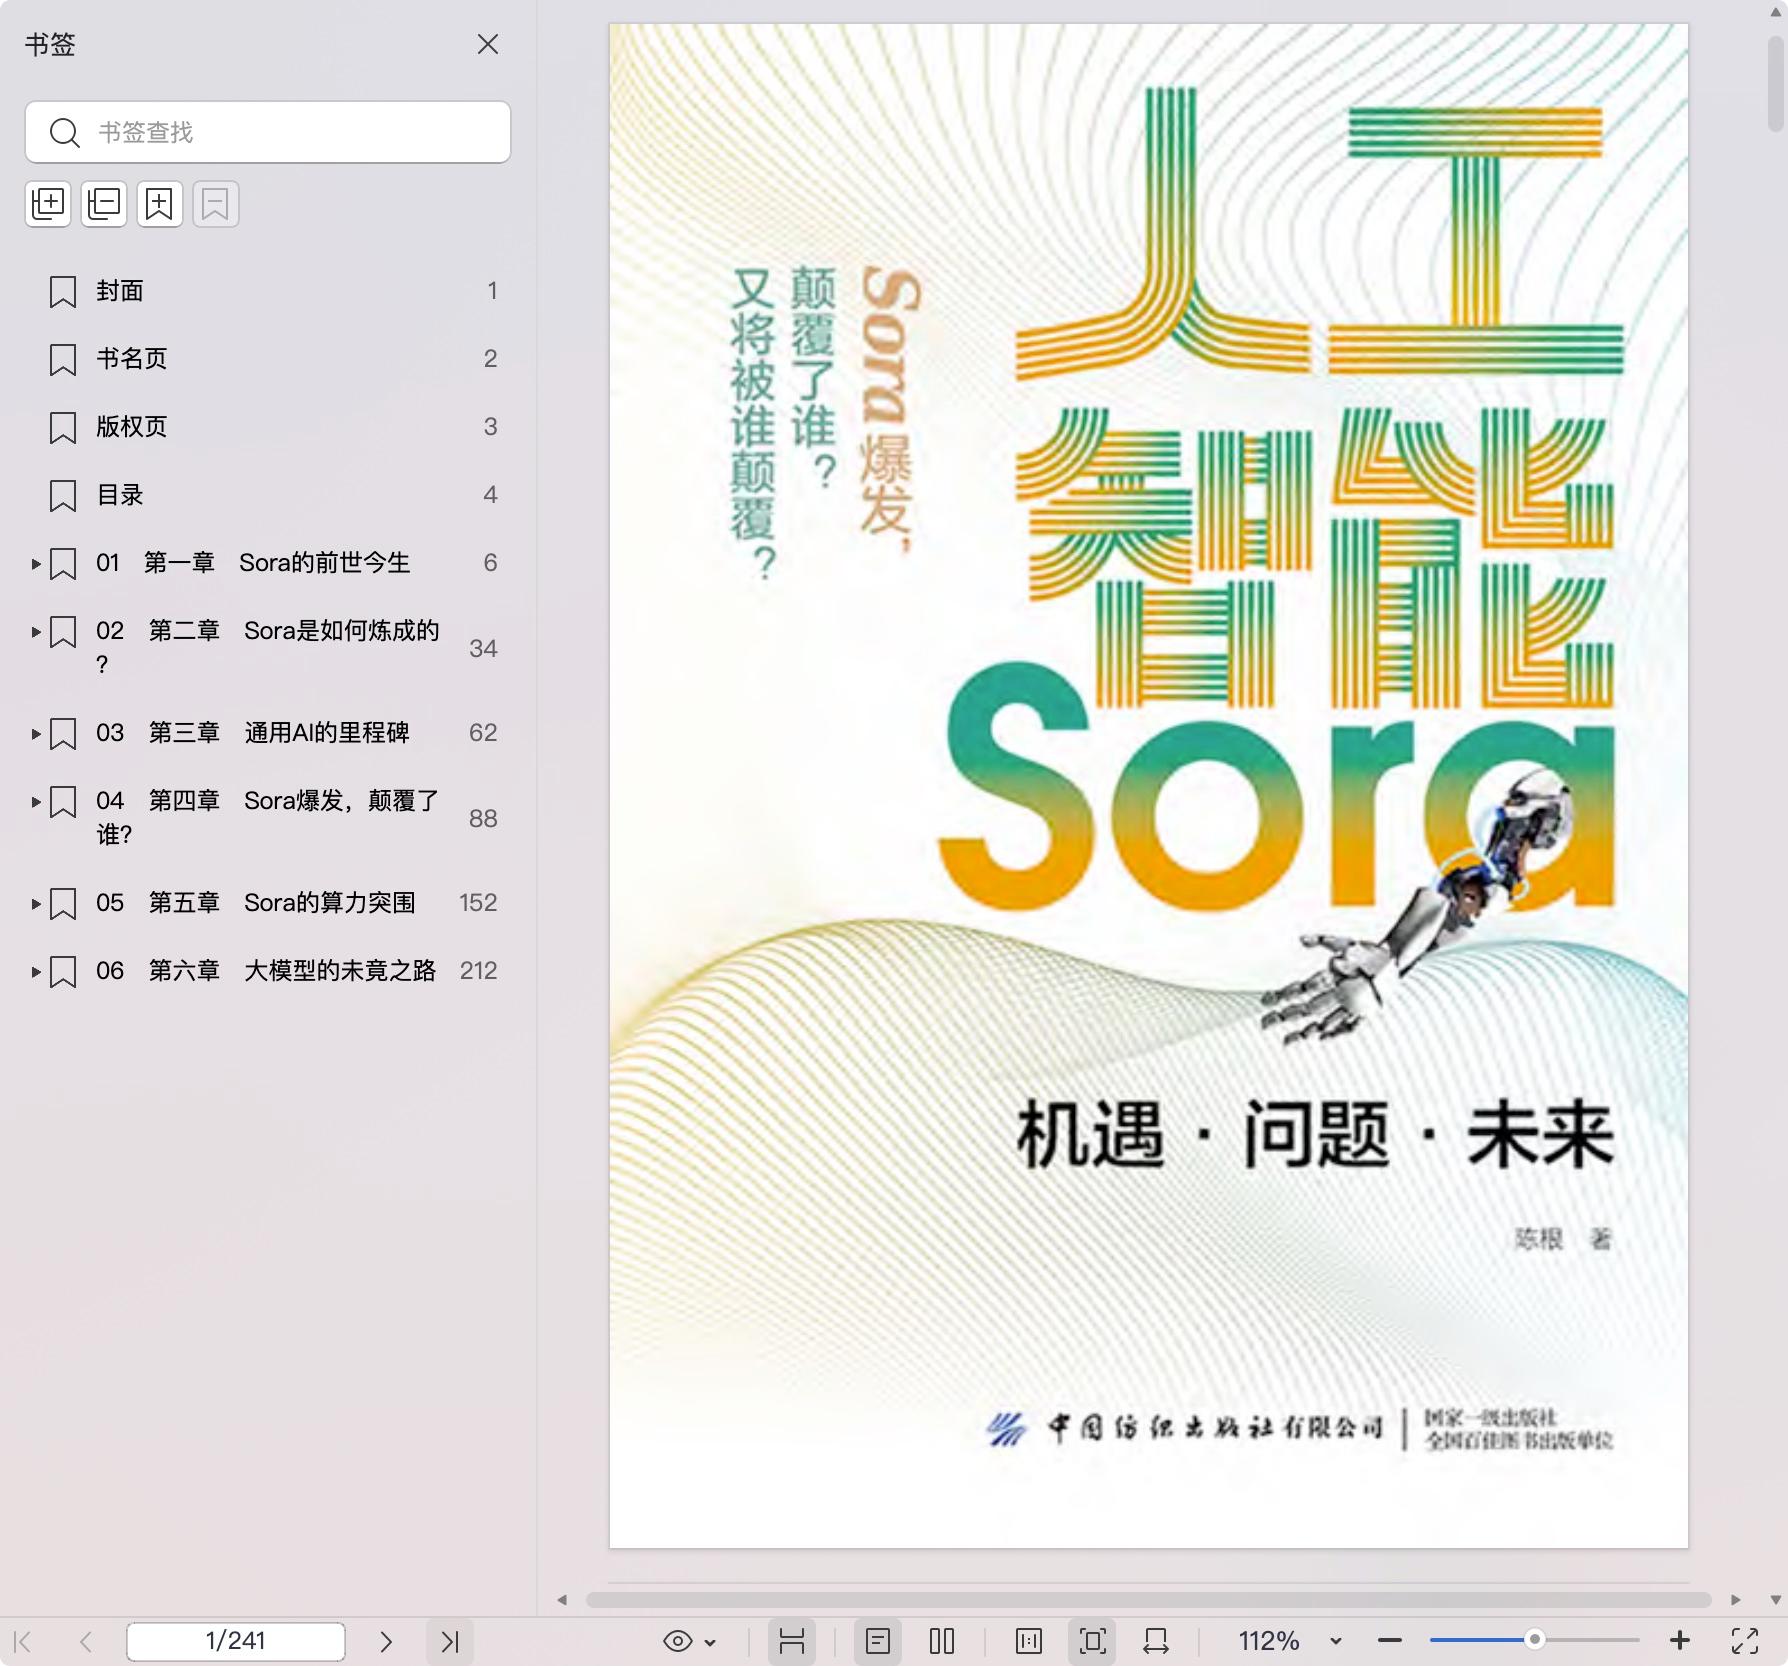
Task: Jump to 第一章 Sora的前世今生
Action: coord(253,563)
